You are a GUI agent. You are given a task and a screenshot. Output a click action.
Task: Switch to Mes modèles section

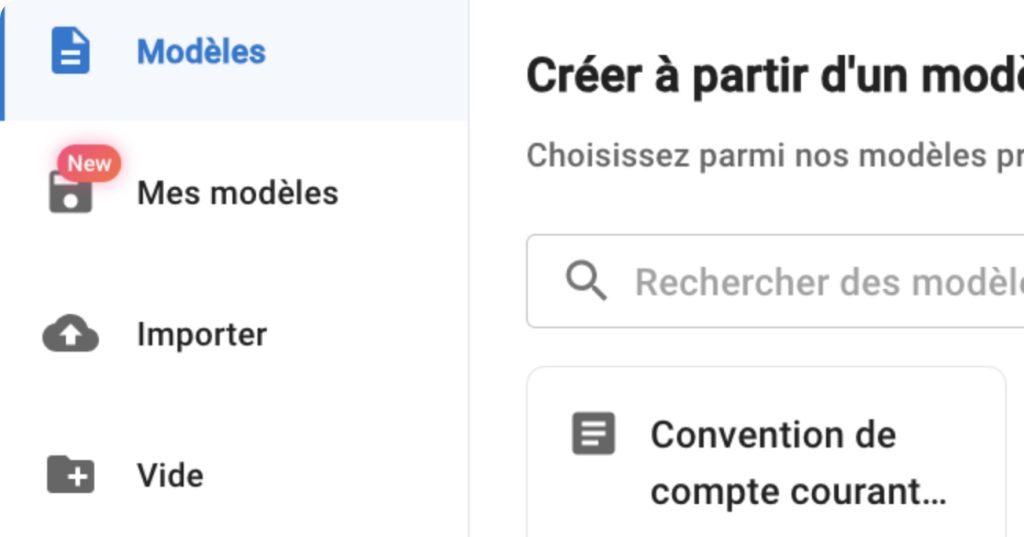[237, 193]
